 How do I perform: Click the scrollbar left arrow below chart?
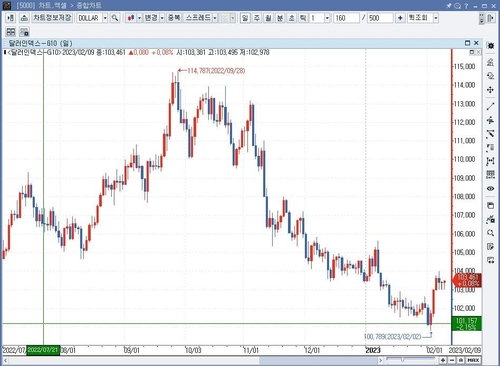[5, 360]
